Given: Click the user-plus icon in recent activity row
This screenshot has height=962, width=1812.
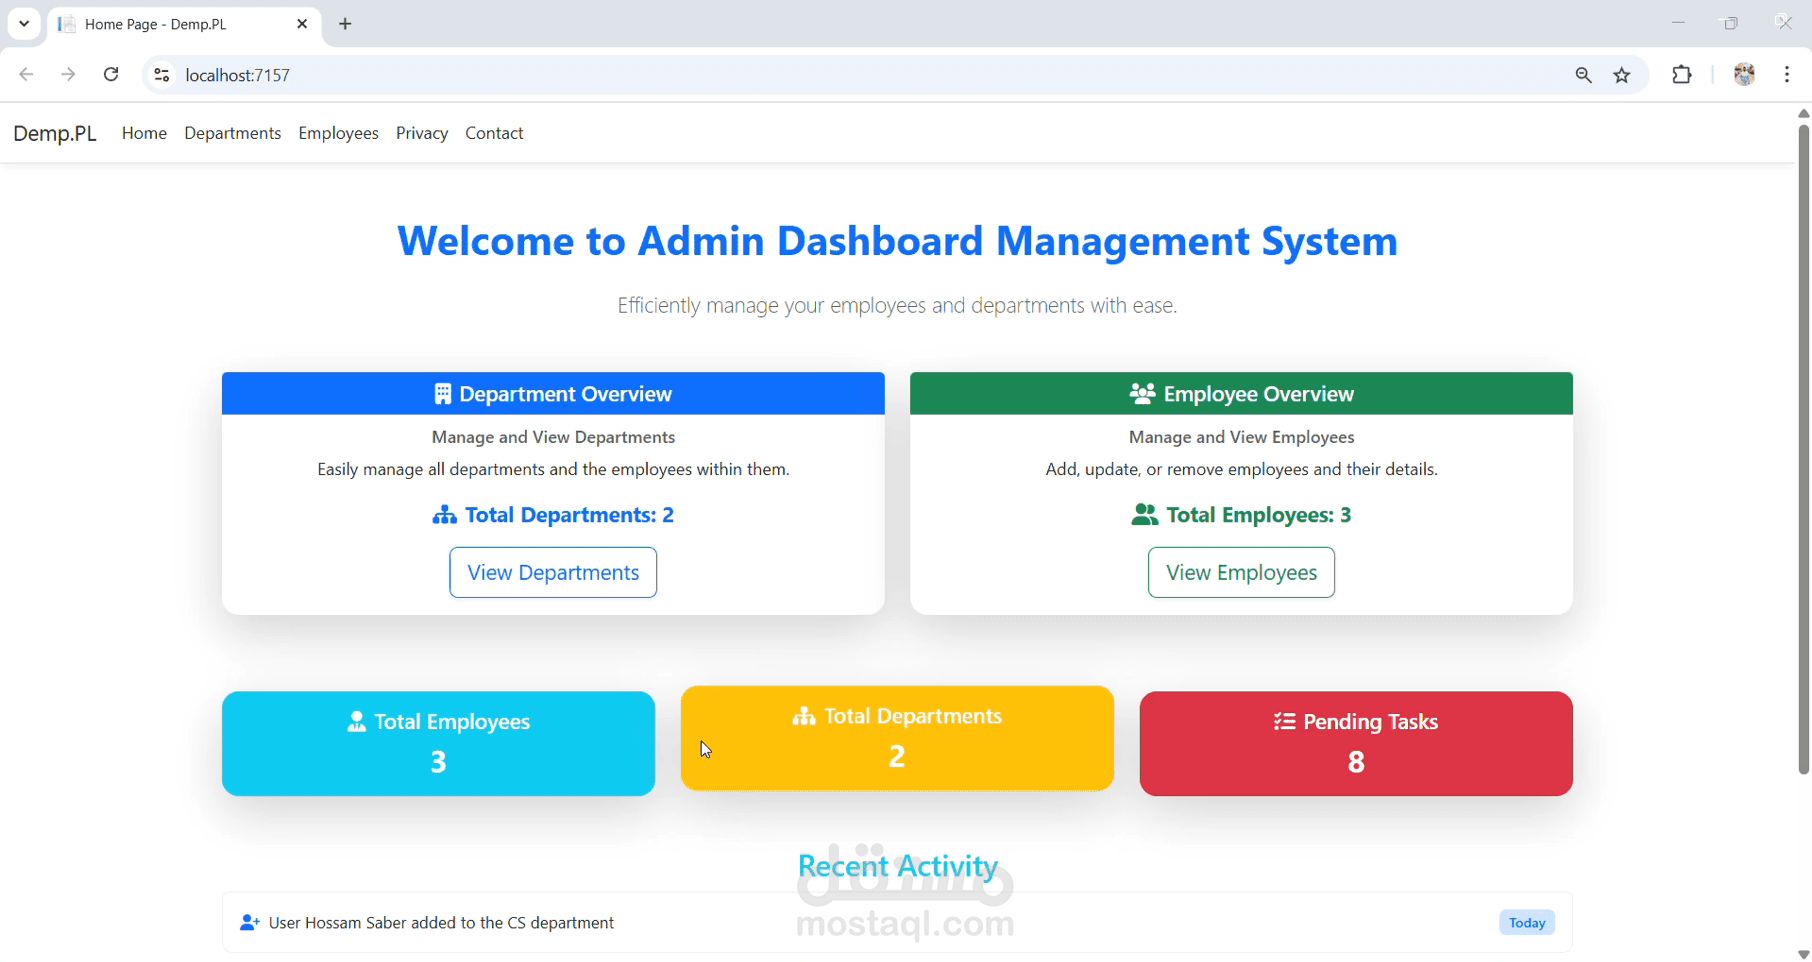Looking at the screenshot, I should tap(250, 923).
